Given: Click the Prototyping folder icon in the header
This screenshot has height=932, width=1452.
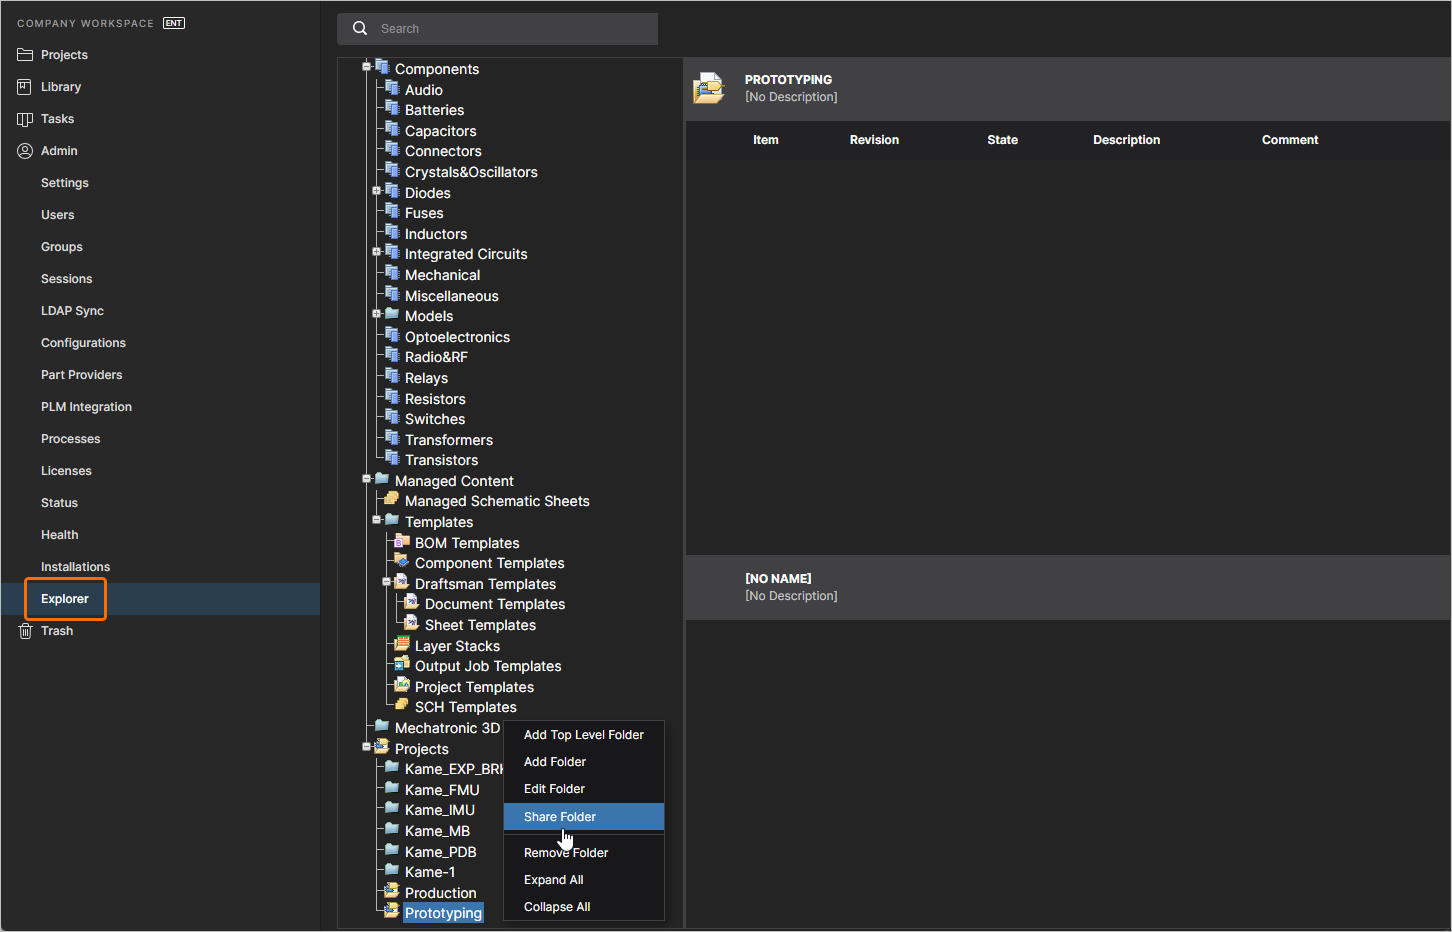Looking at the screenshot, I should pyautogui.click(x=709, y=88).
